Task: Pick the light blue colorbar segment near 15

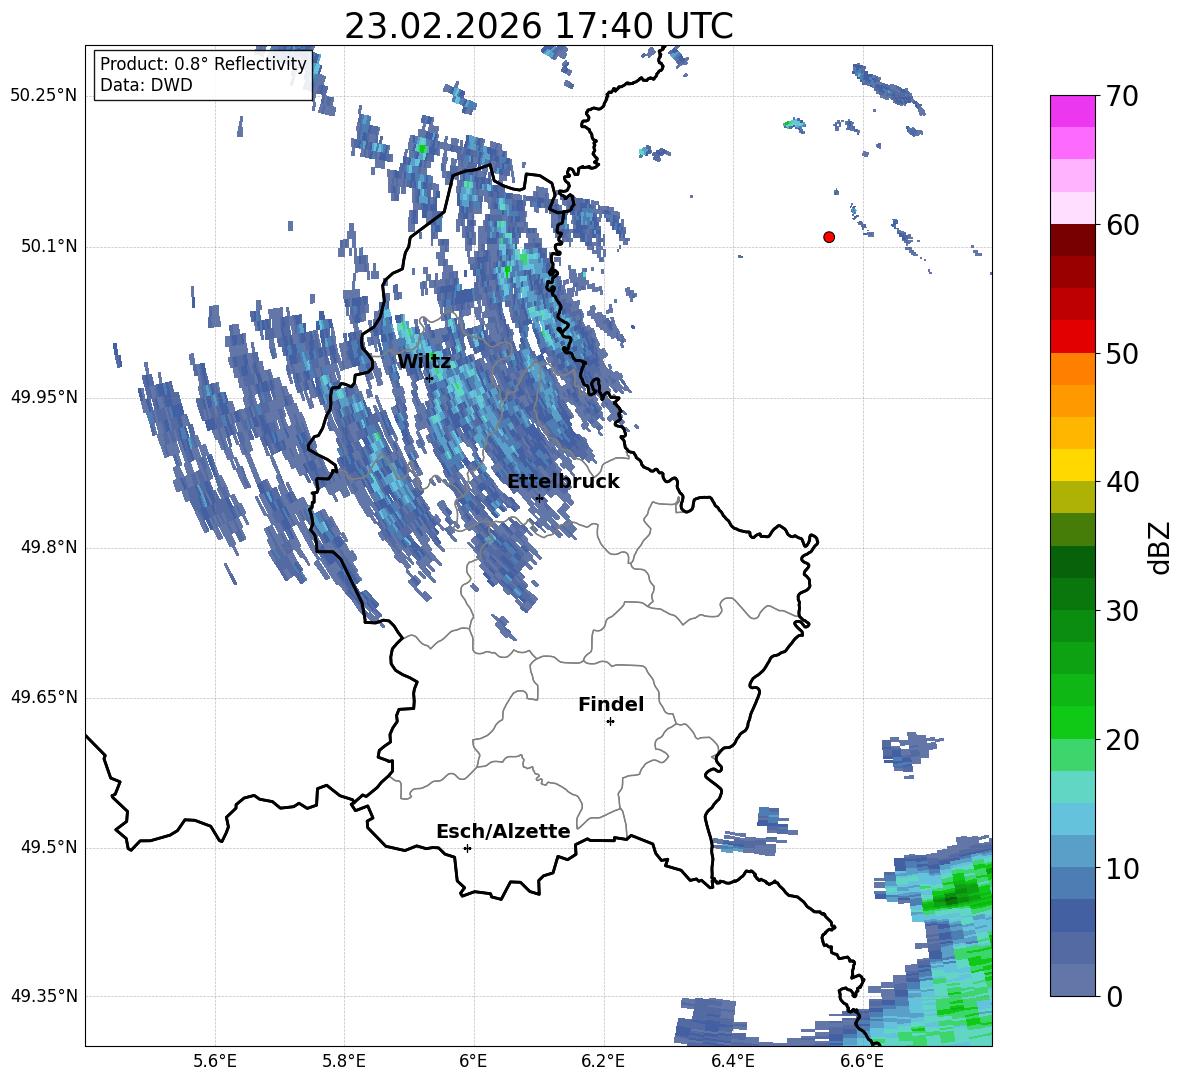Action: click(x=1073, y=819)
